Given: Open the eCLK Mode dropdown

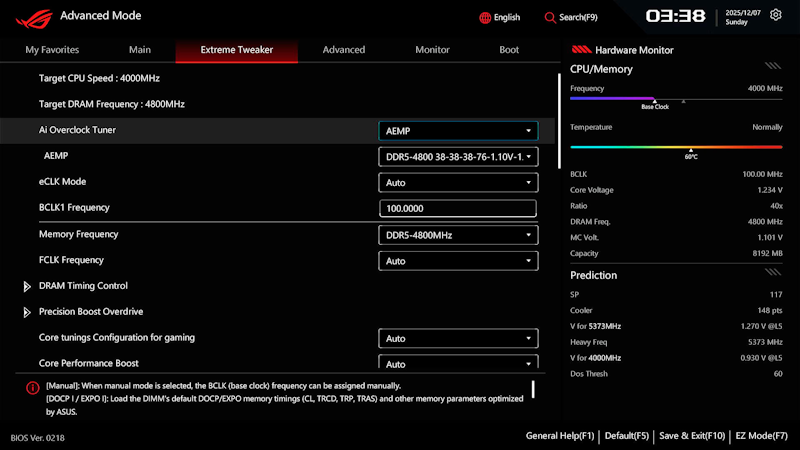Looking at the screenshot, I should click(458, 183).
